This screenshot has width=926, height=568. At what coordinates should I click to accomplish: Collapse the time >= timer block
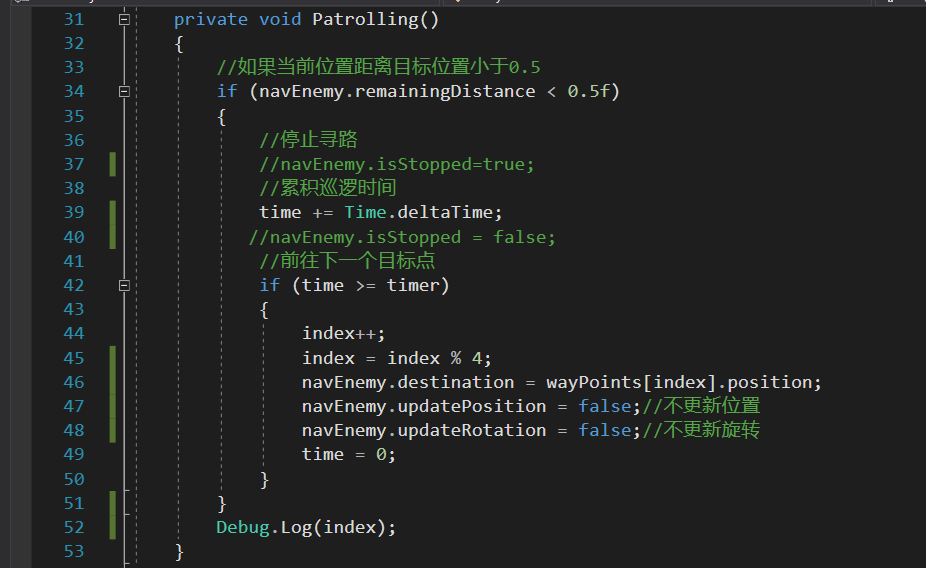(124, 286)
